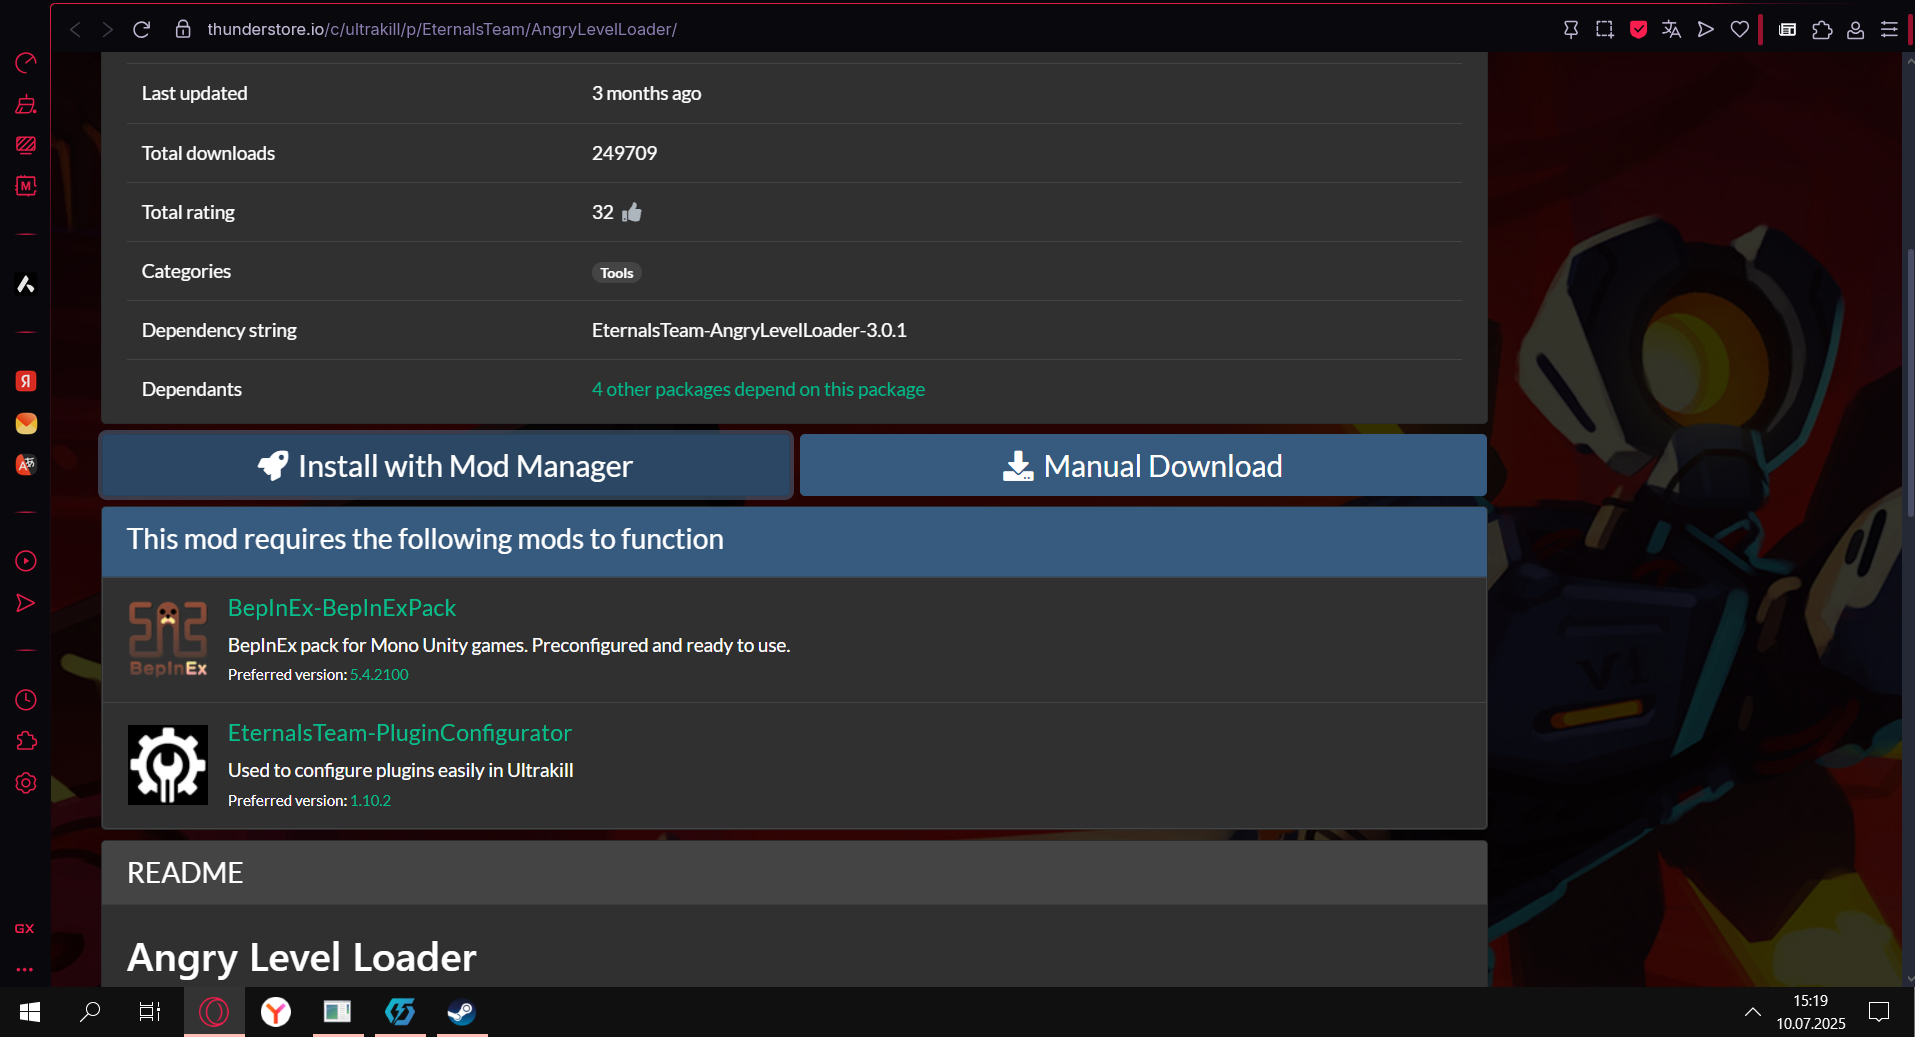1915x1037 pixels.
Task: Click the thumbs-up rating icon
Action: [632, 212]
